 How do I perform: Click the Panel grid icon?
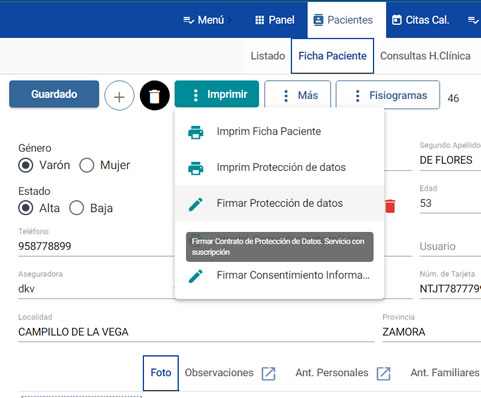(x=259, y=20)
